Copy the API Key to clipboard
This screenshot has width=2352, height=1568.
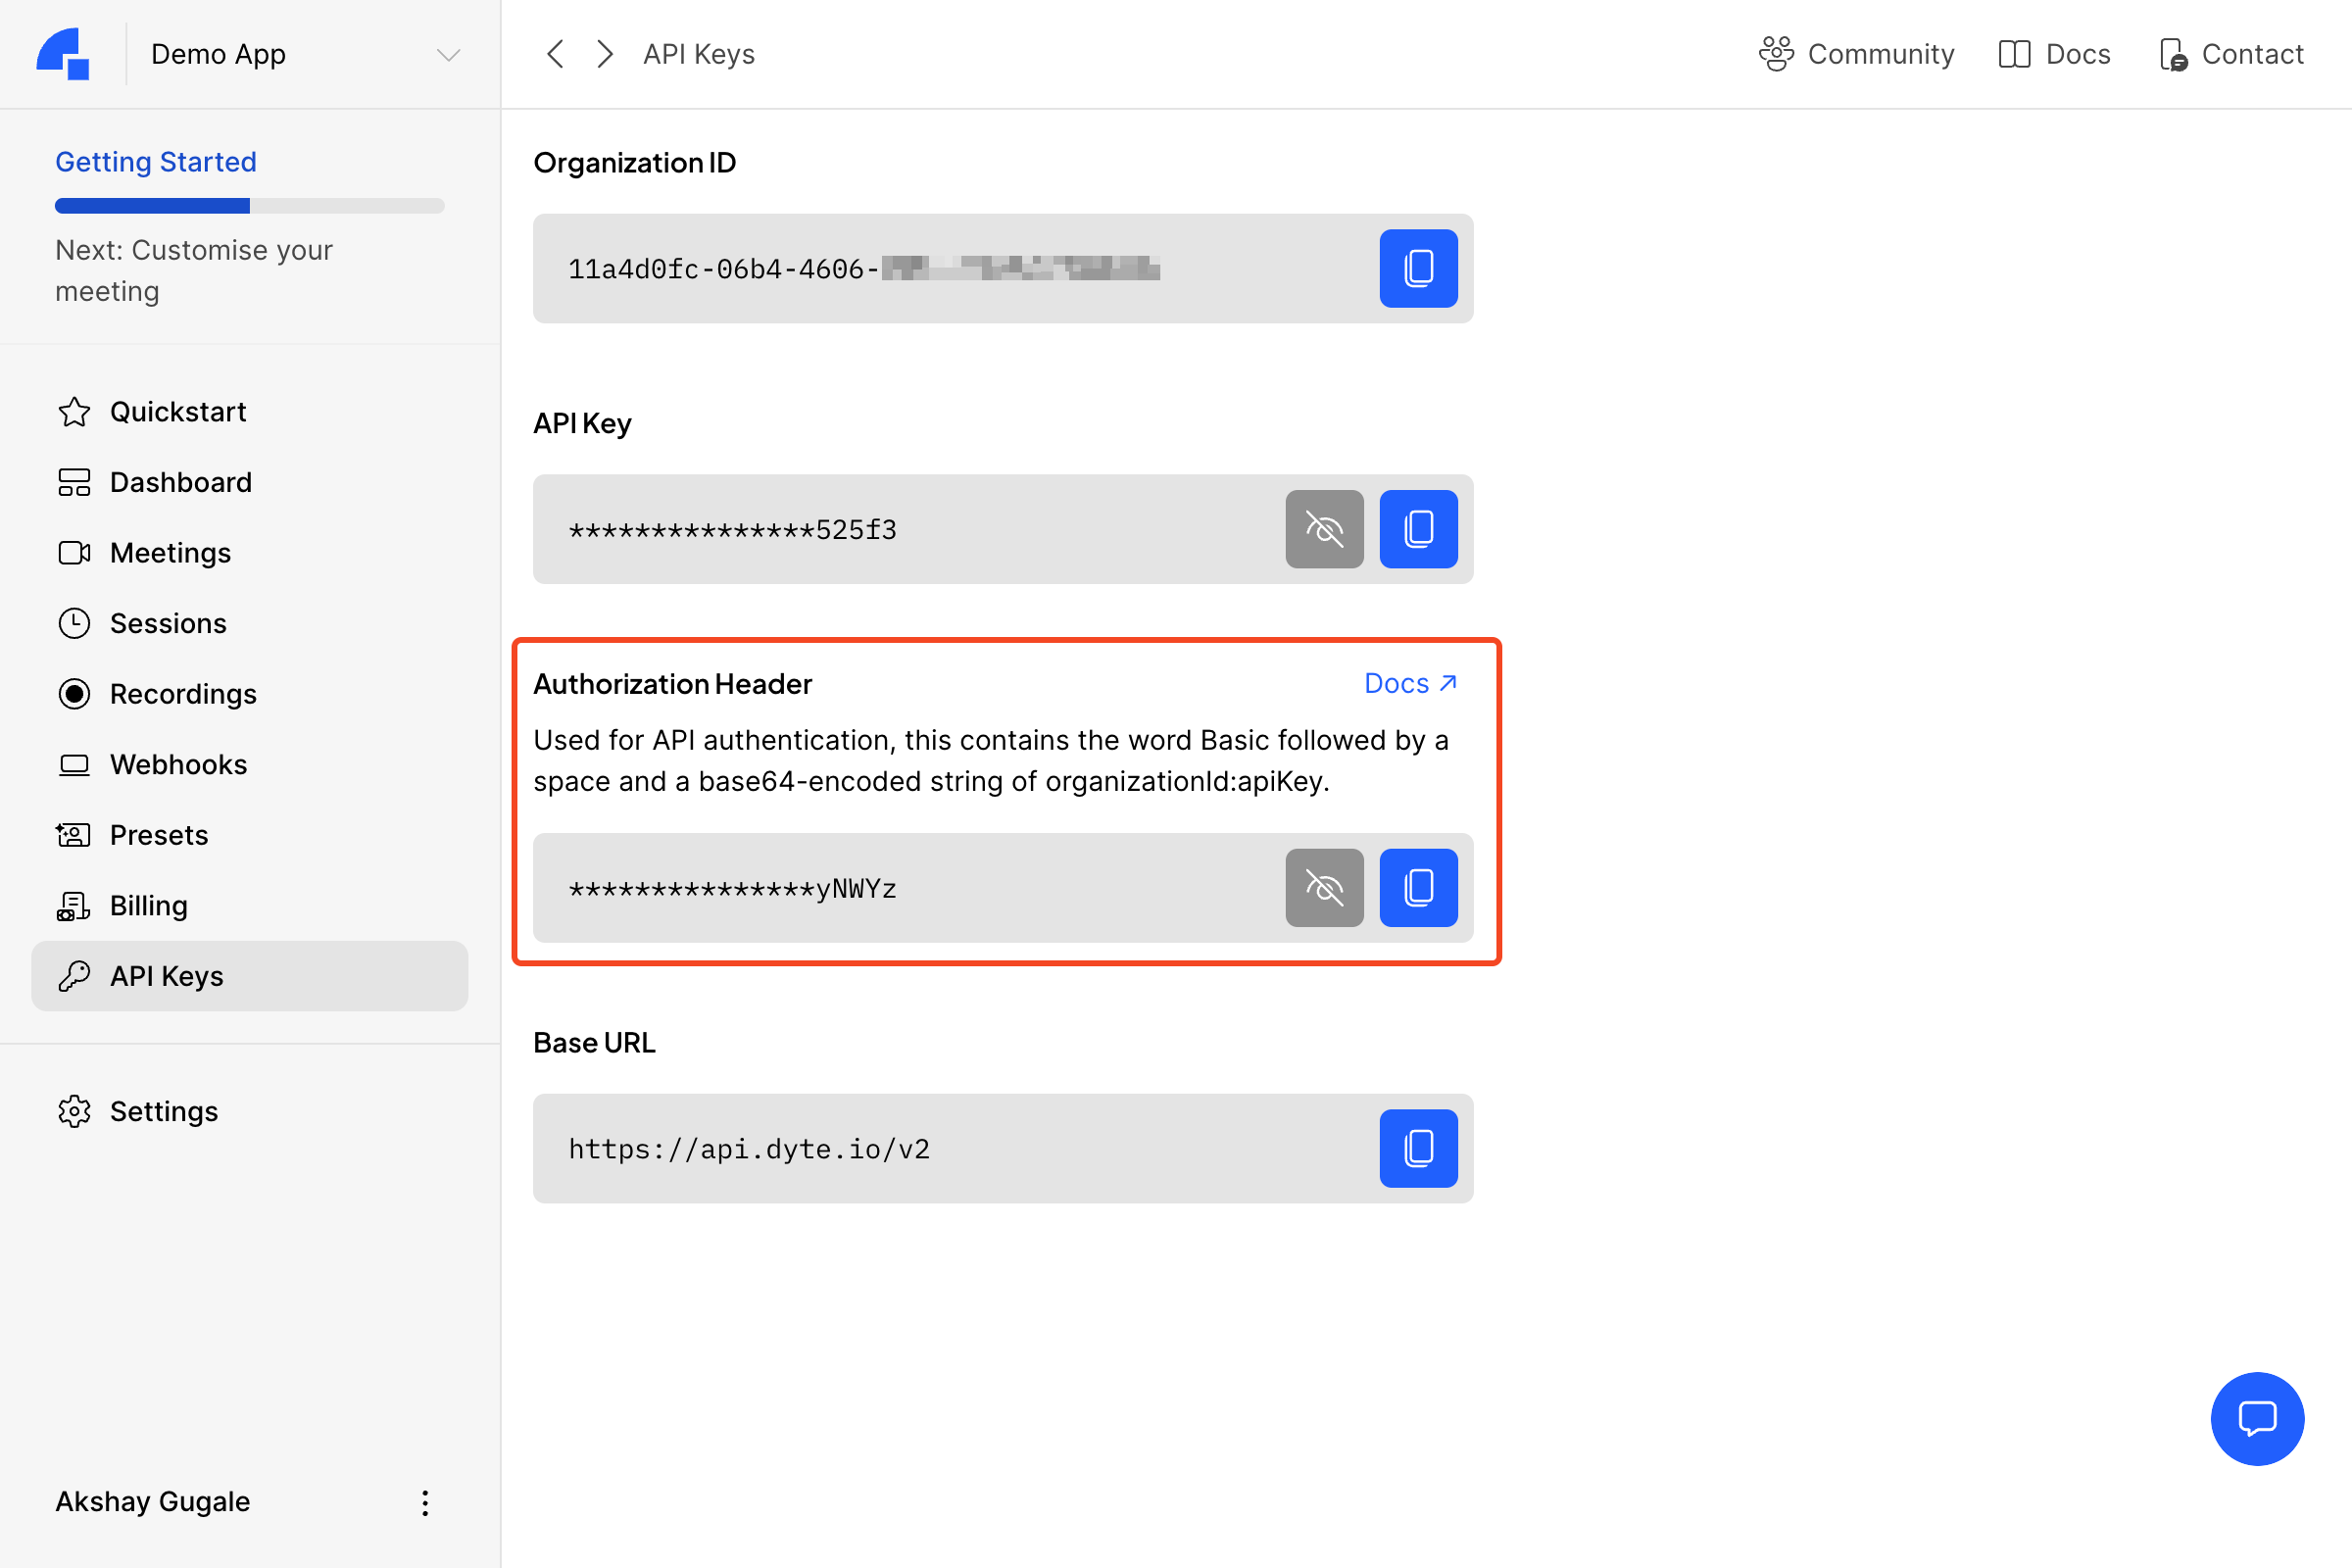tap(1418, 529)
